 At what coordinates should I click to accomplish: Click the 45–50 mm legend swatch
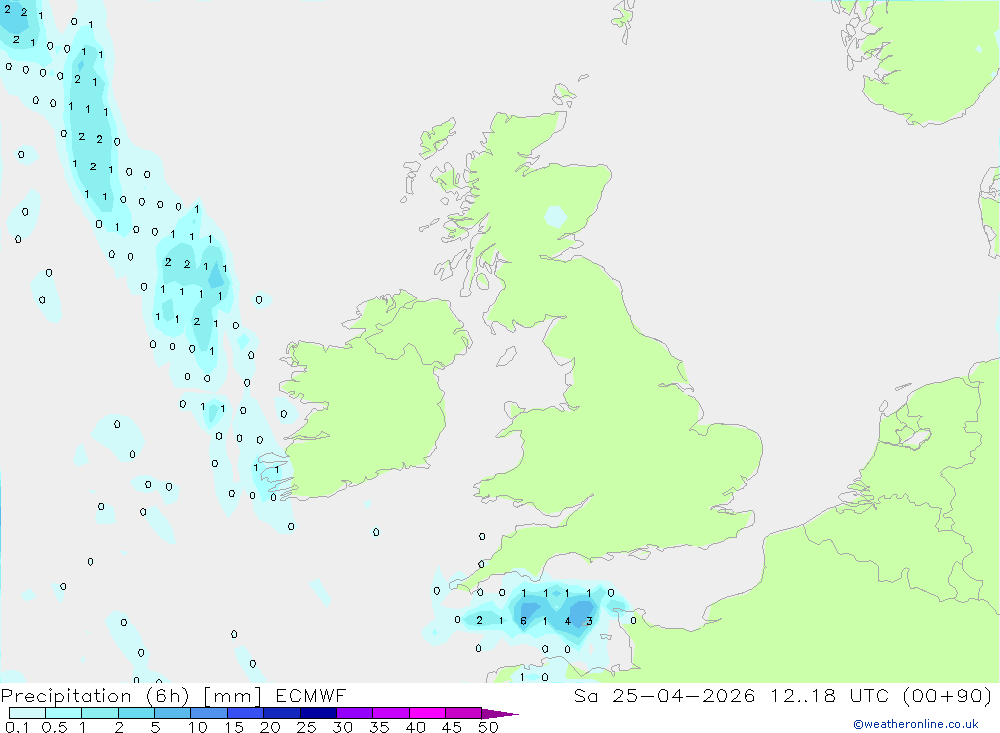(464, 713)
